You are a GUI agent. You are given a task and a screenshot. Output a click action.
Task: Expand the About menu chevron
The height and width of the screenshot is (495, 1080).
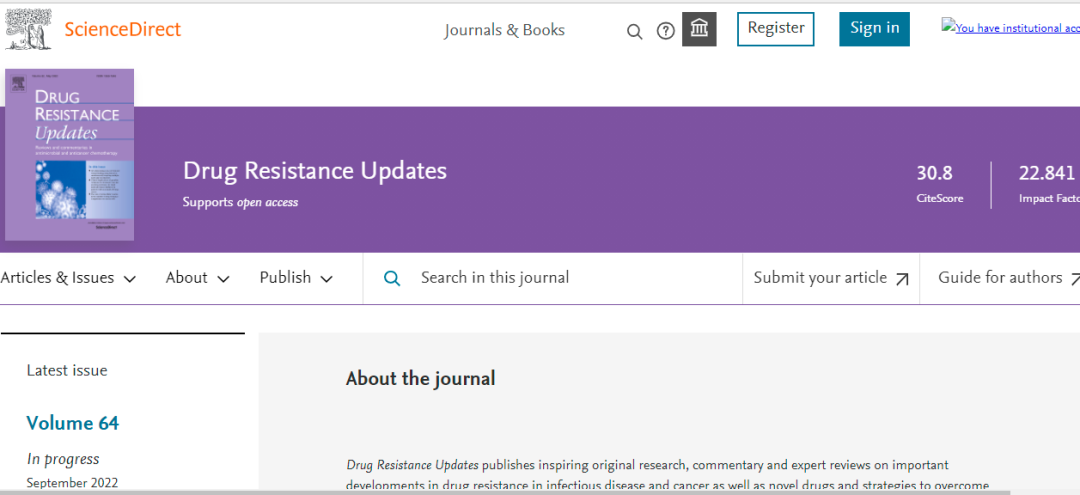pos(223,279)
